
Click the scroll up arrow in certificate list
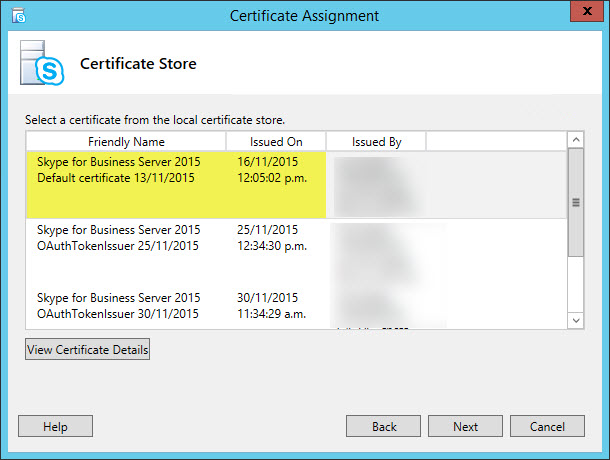576,140
